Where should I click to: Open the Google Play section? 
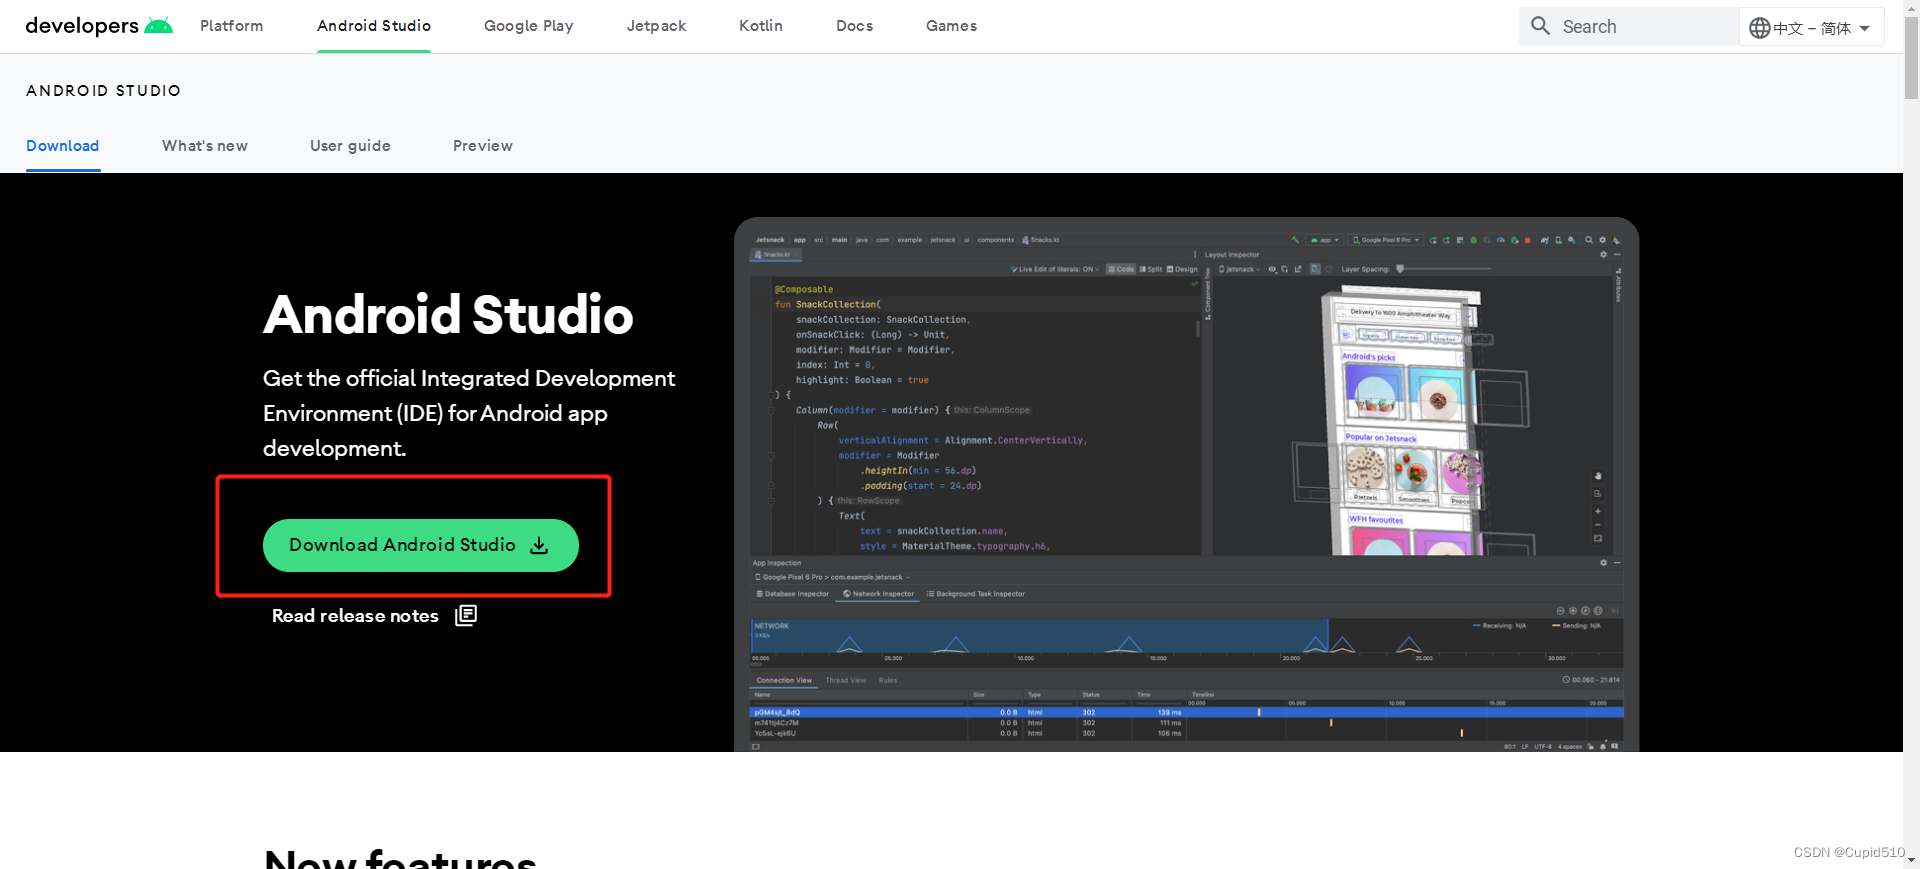[529, 26]
